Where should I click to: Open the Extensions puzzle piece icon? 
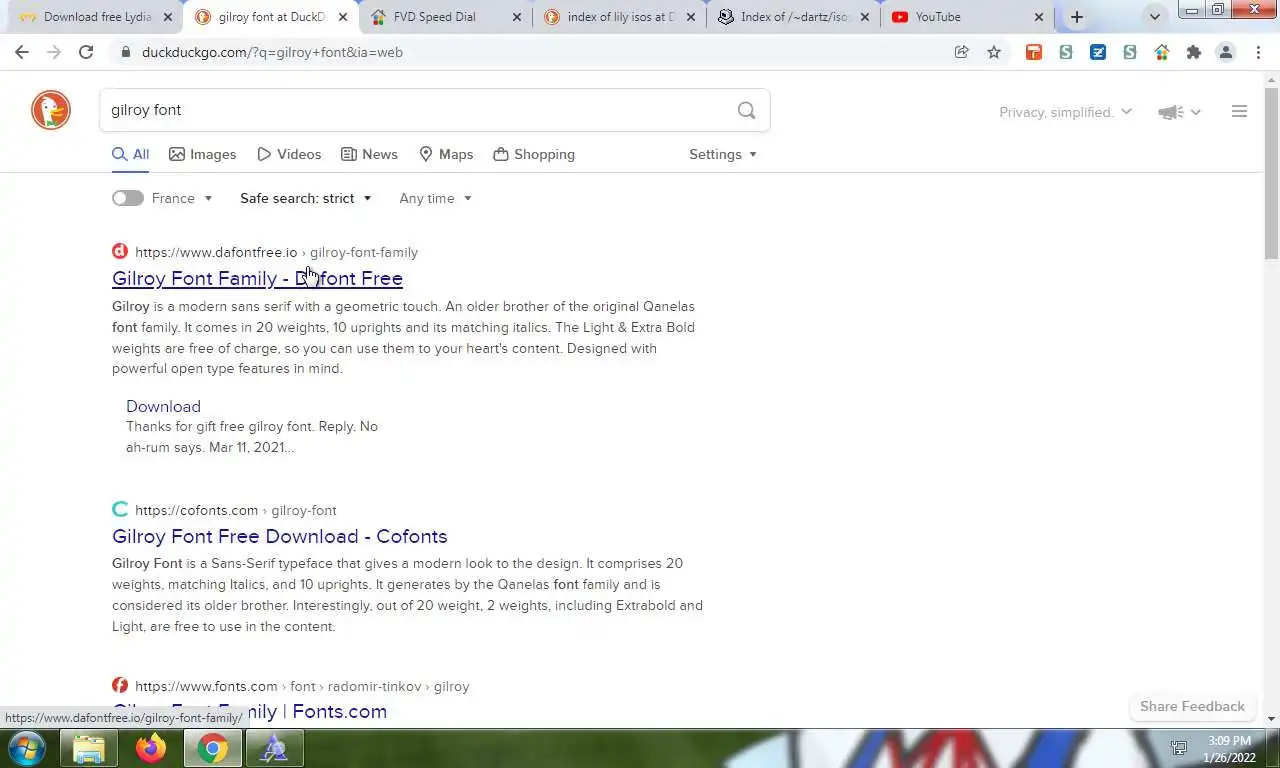click(1194, 52)
